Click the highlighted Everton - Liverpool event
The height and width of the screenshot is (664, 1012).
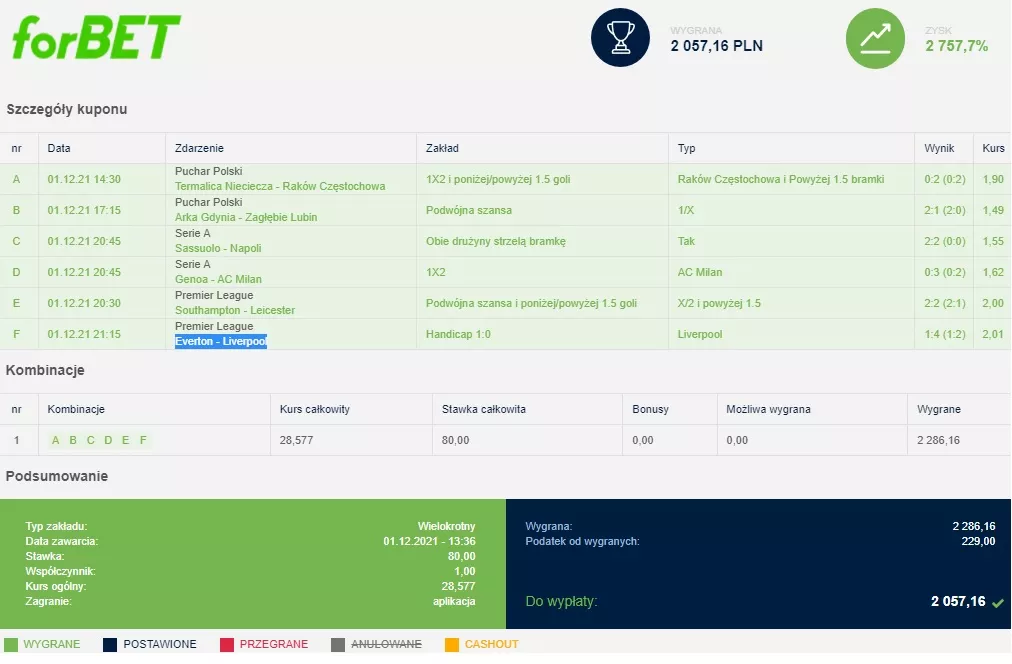point(221,341)
